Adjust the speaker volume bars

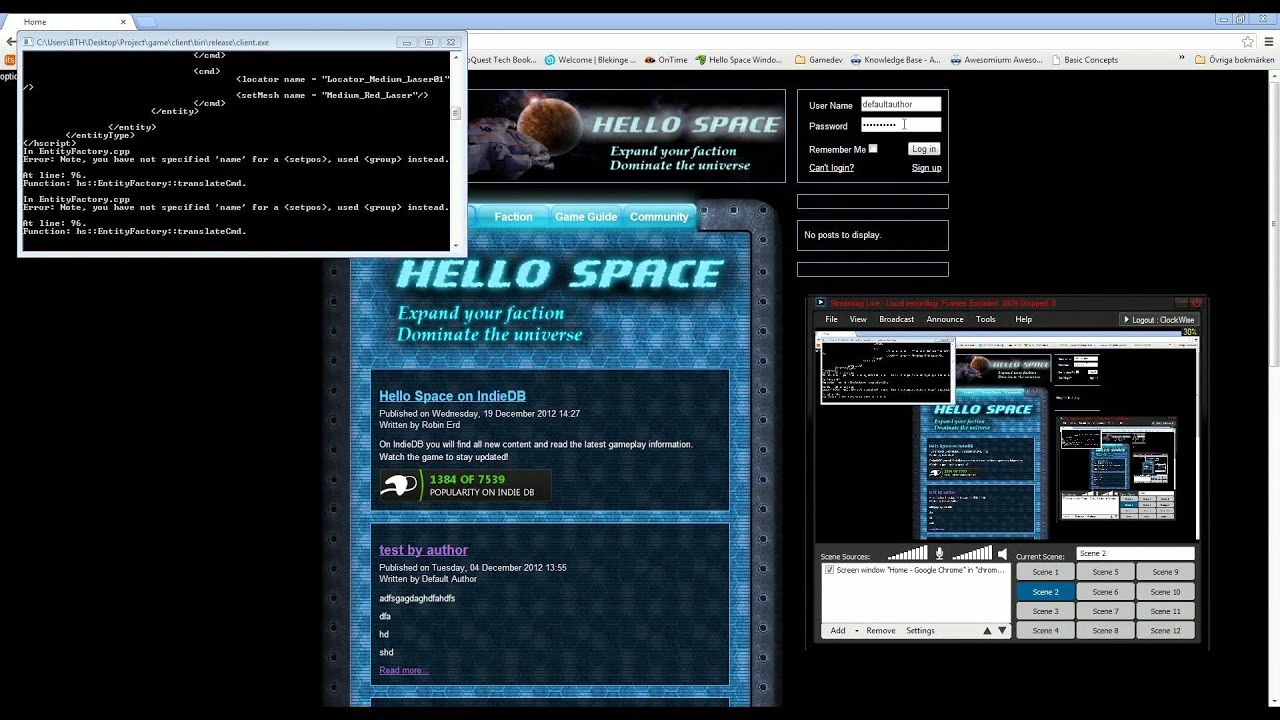[971, 554]
